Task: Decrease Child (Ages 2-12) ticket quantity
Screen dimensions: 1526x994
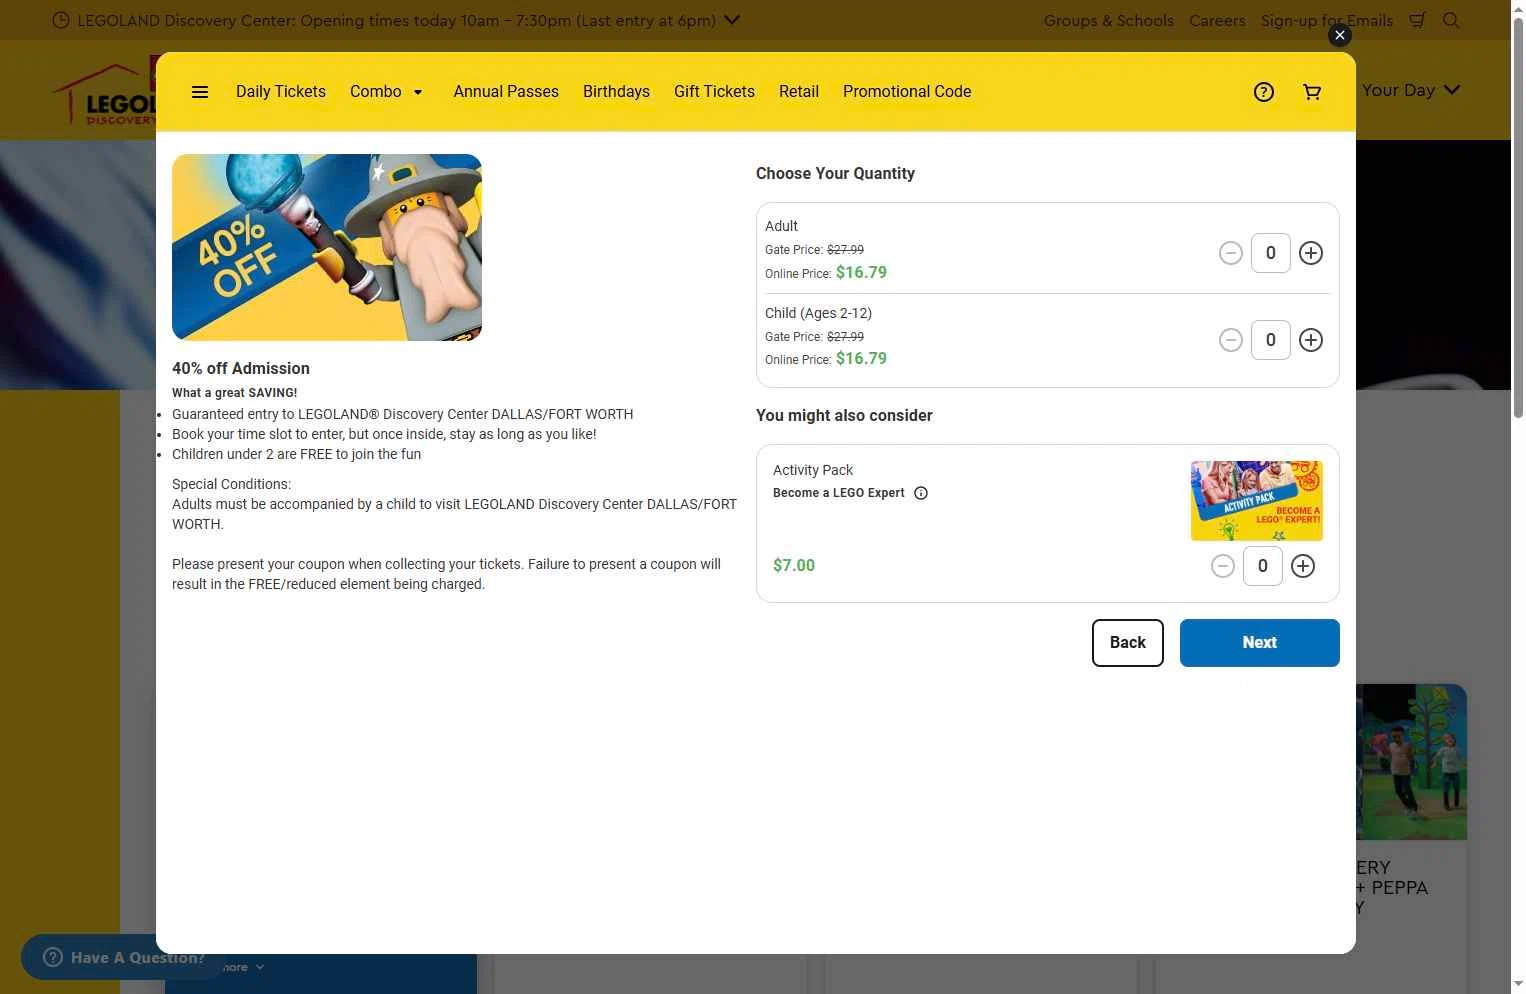Action: tap(1231, 340)
